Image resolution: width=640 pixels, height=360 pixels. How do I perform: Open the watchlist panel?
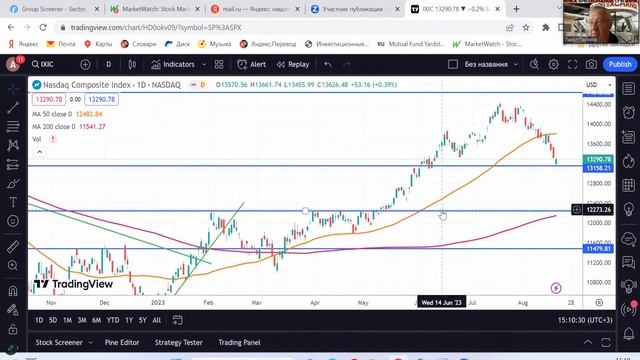point(629,89)
